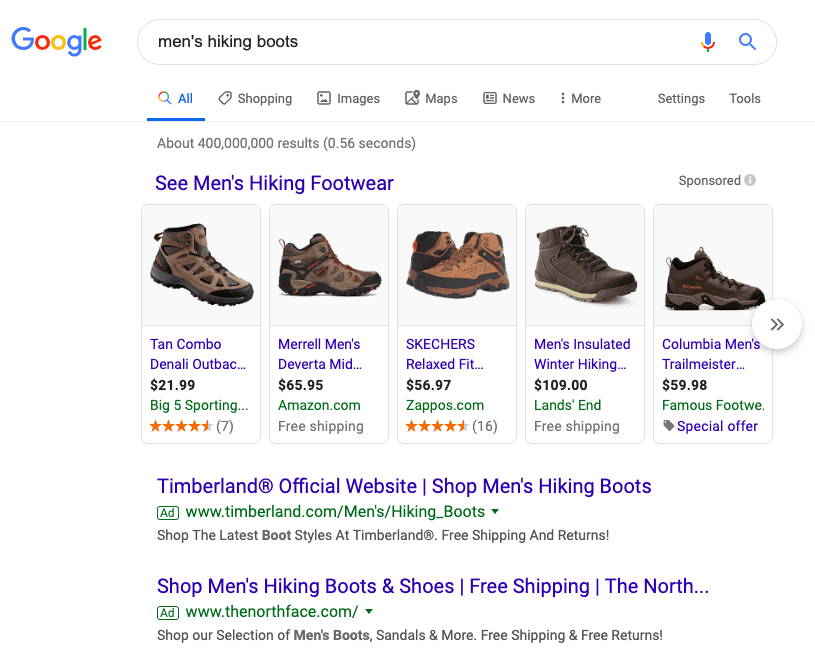Expand the Timberland ad URL dropdown arrow
815x658 pixels.
[x=495, y=511]
